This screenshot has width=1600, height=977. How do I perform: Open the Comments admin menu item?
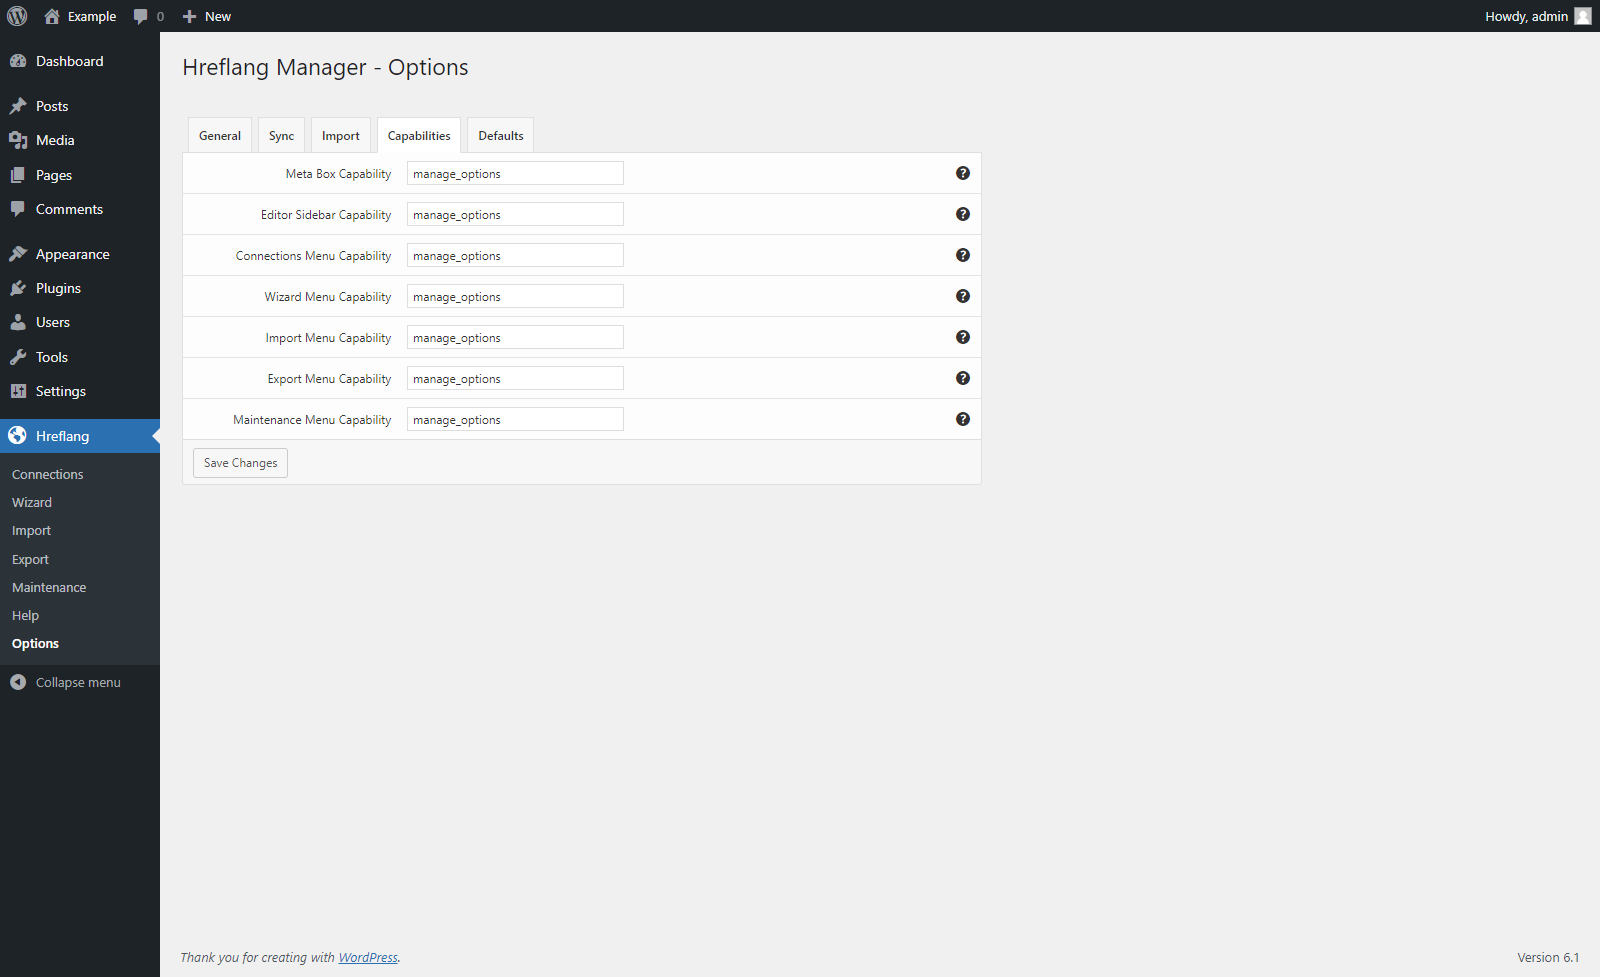[80, 209]
